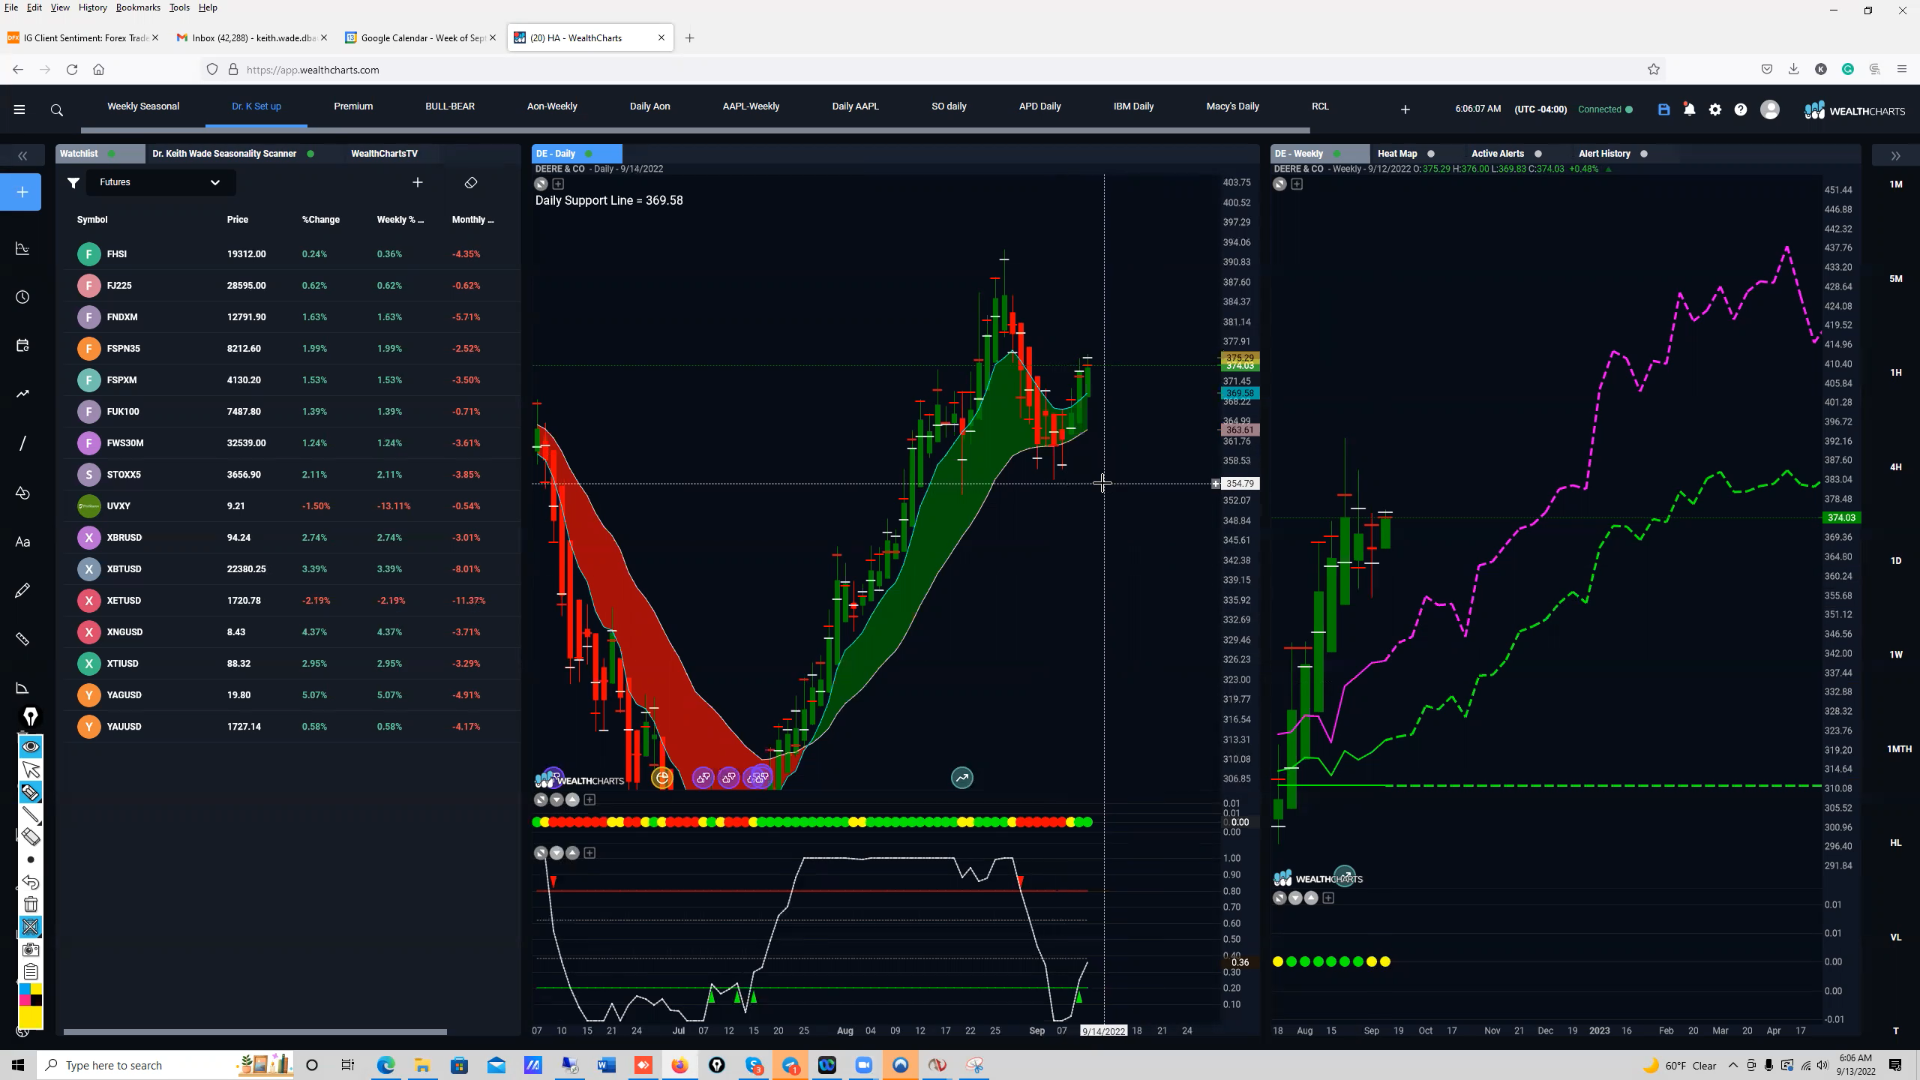Toggle the Heat Map tab indicator dot
Viewport: 1920px width, 1080px height.
coord(1431,154)
